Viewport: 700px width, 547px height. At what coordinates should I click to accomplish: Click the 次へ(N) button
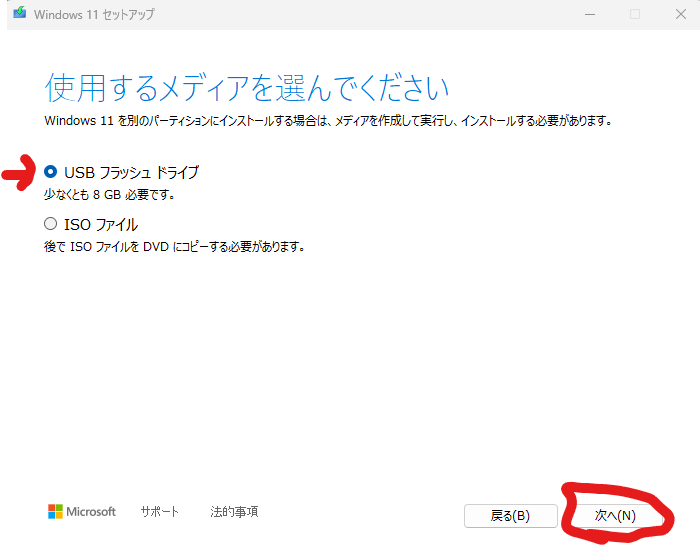(x=615, y=516)
